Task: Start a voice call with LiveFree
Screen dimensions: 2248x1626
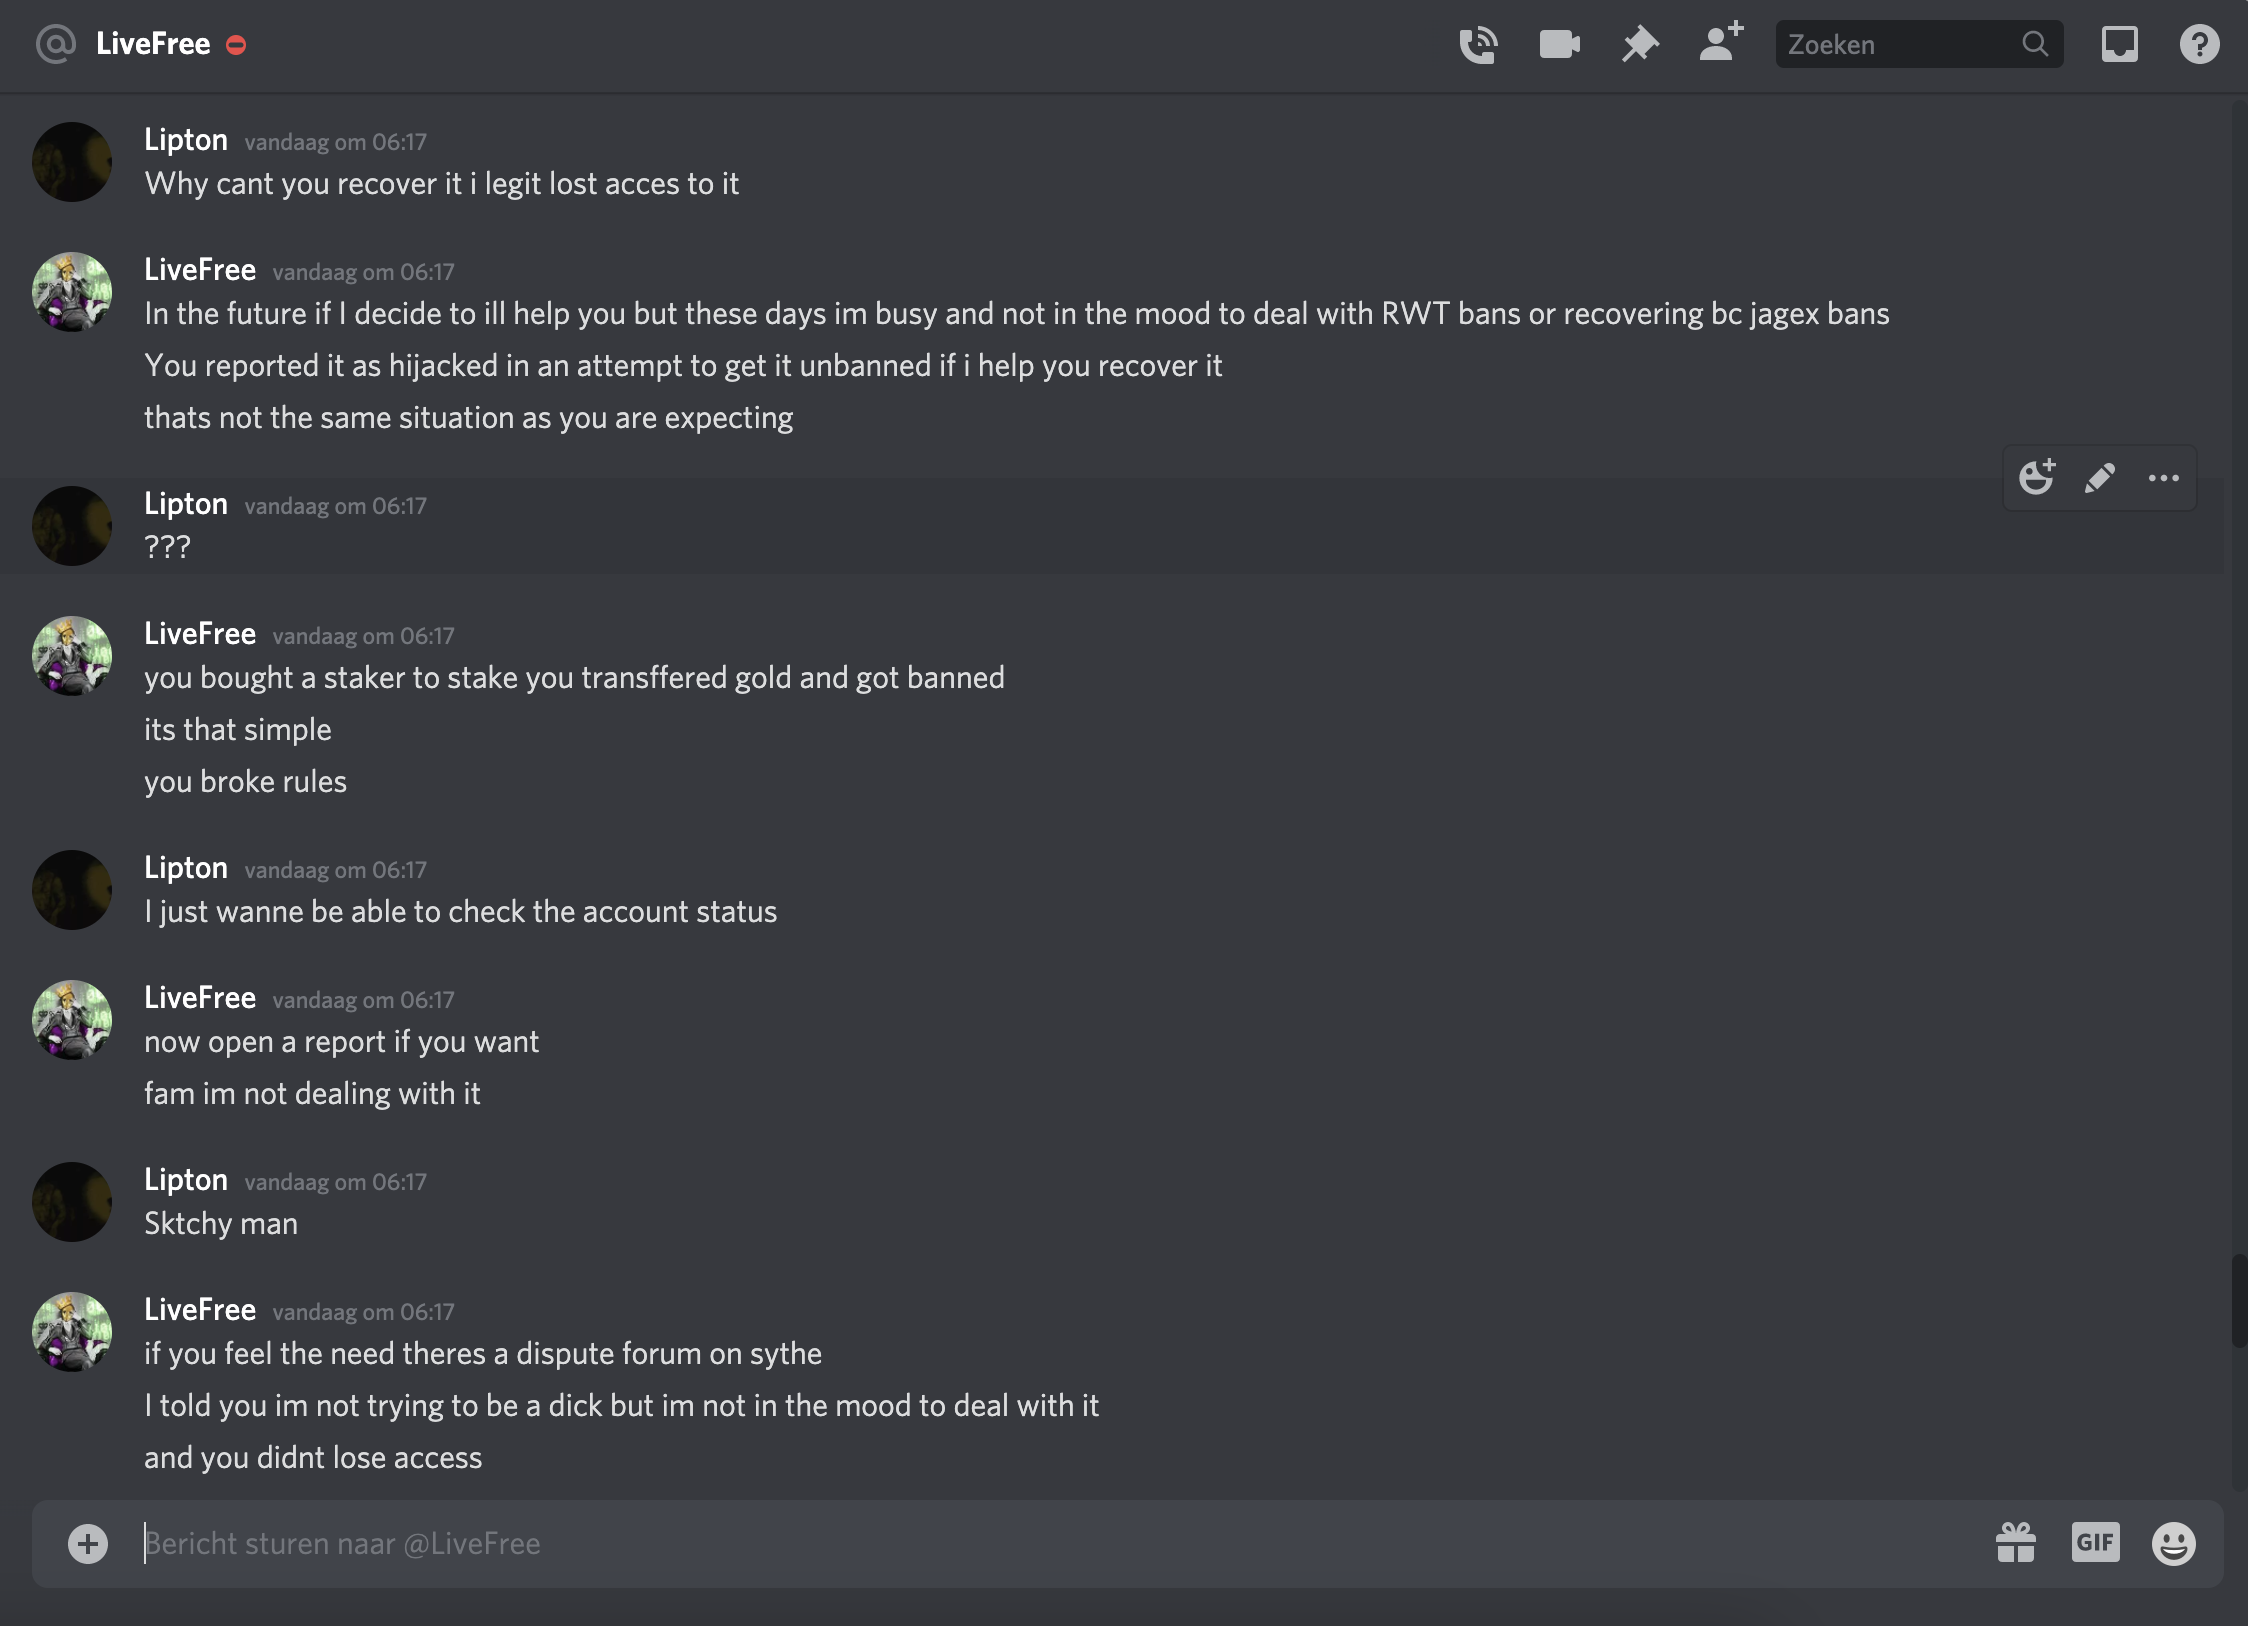Action: pos(1478,45)
